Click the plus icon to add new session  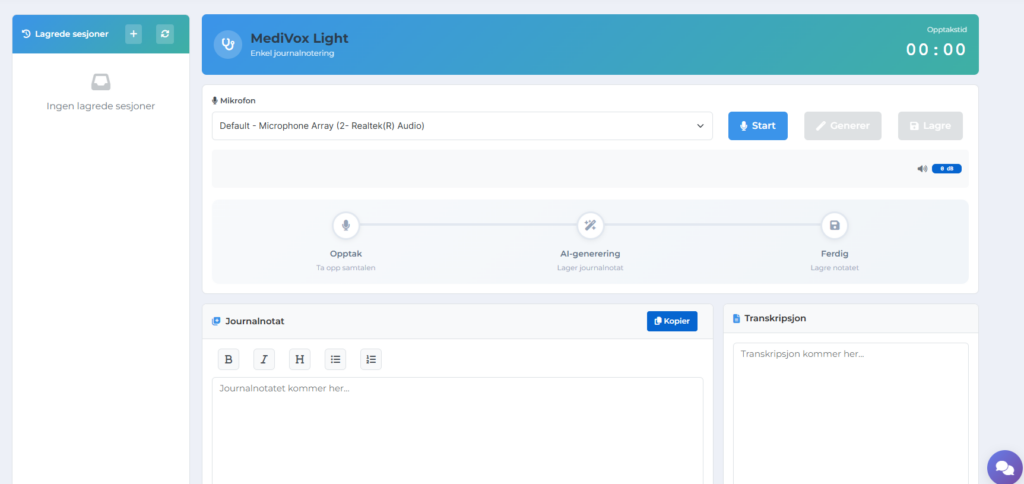coord(133,34)
